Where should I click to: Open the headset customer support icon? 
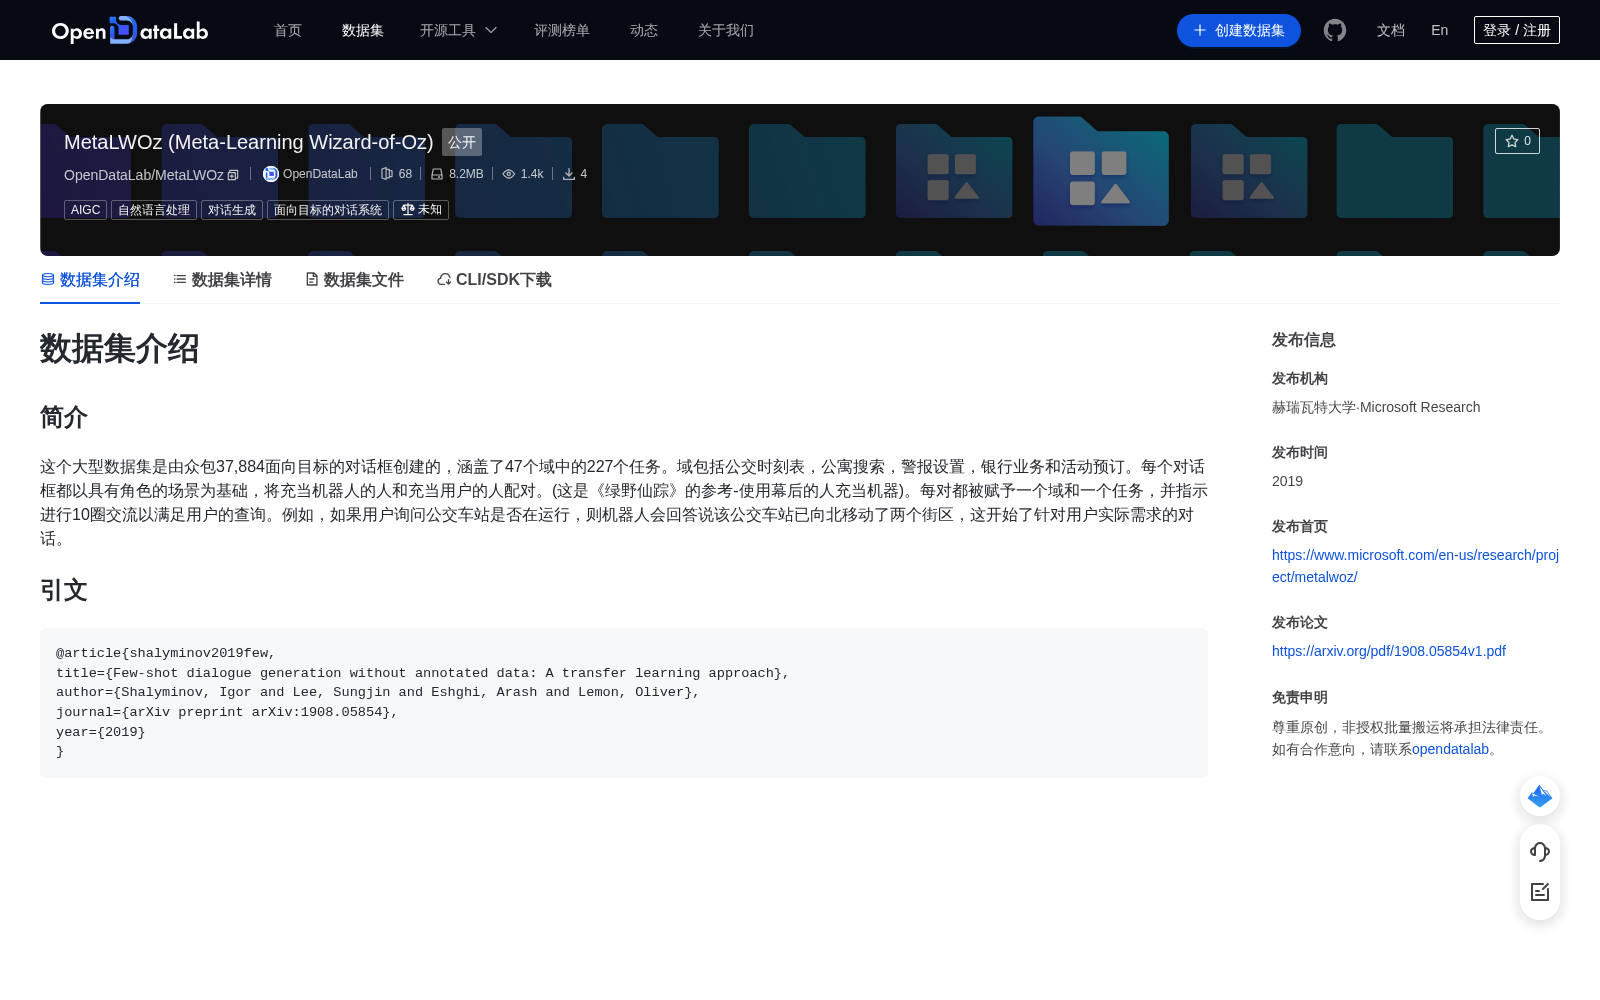pyautogui.click(x=1540, y=852)
